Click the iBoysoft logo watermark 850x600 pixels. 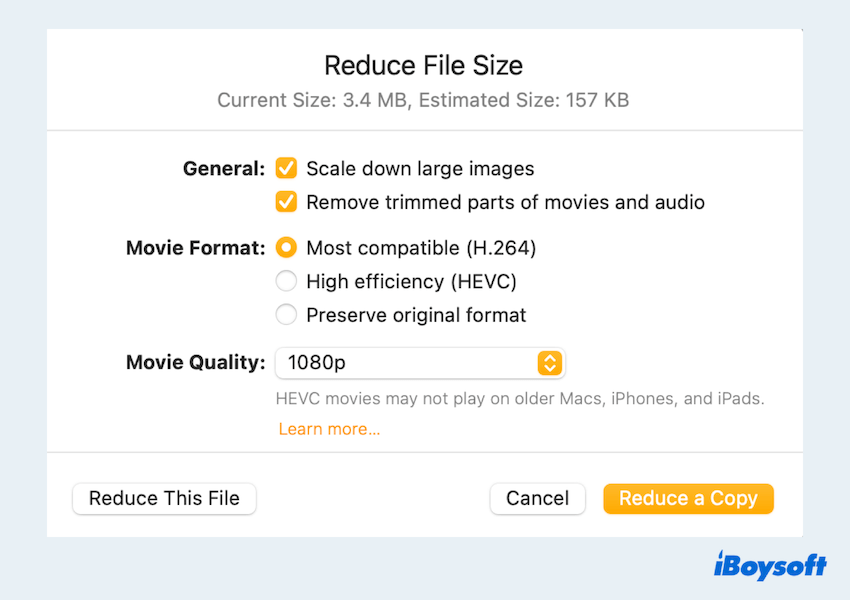pyautogui.click(x=770, y=566)
